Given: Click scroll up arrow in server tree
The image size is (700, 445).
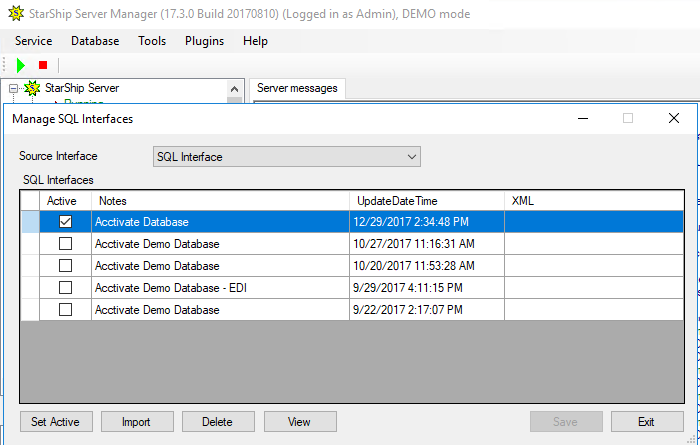Looking at the screenshot, I should 234,89.
